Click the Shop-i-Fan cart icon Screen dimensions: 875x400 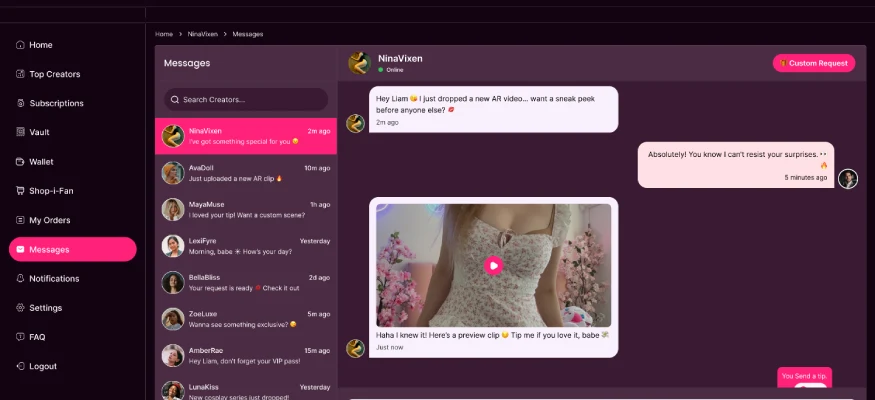20,191
